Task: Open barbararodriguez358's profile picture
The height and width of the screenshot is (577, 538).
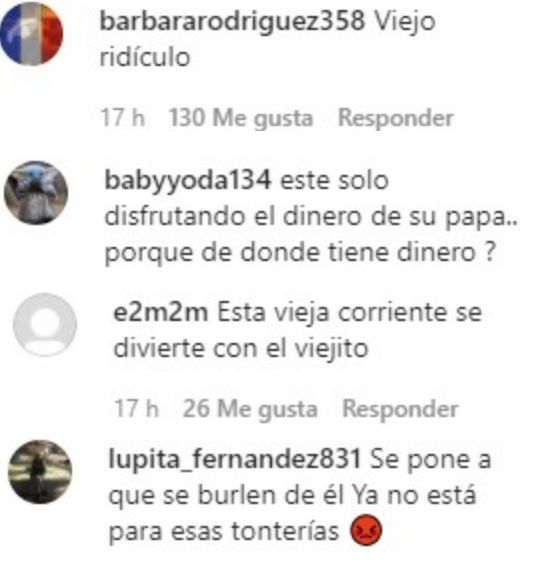Action: (x=32, y=33)
